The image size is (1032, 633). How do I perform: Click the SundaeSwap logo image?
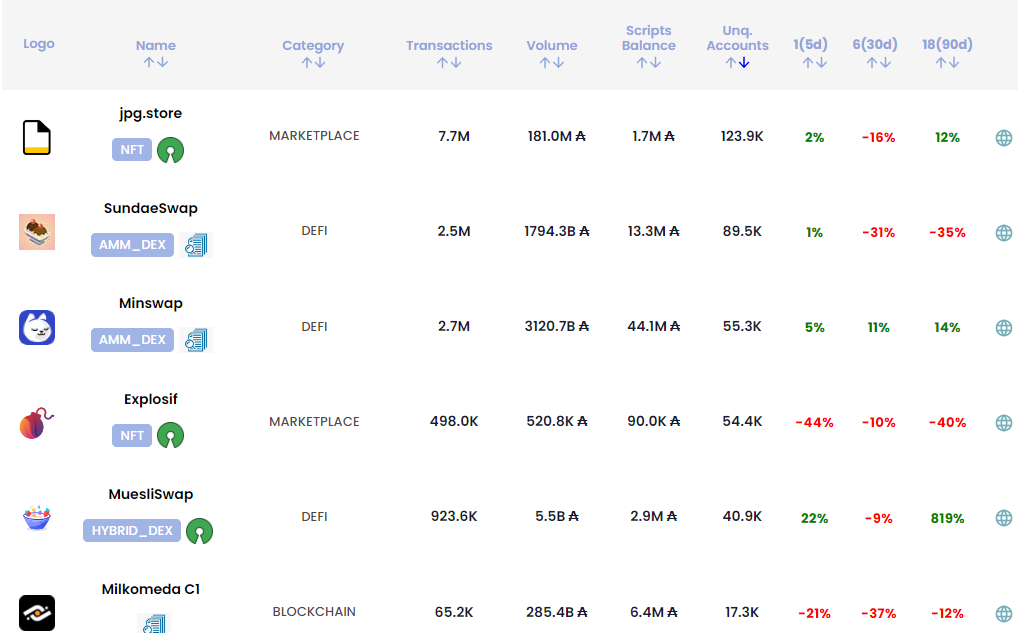tap(37, 232)
